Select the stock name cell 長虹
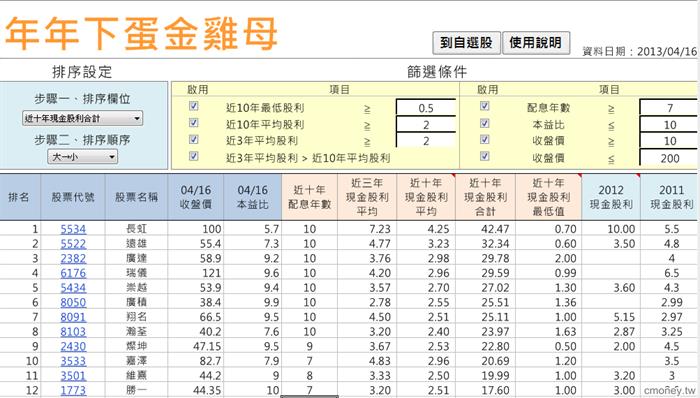700x398 pixels. coord(136,229)
